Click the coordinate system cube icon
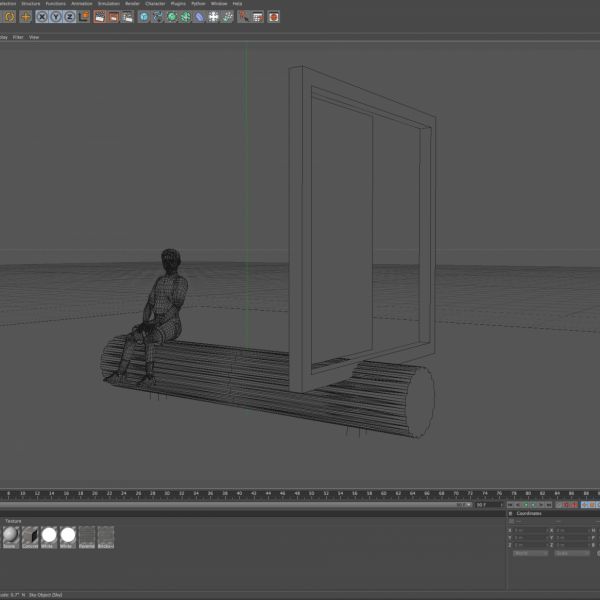600x600 pixels. (x=84, y=17)
